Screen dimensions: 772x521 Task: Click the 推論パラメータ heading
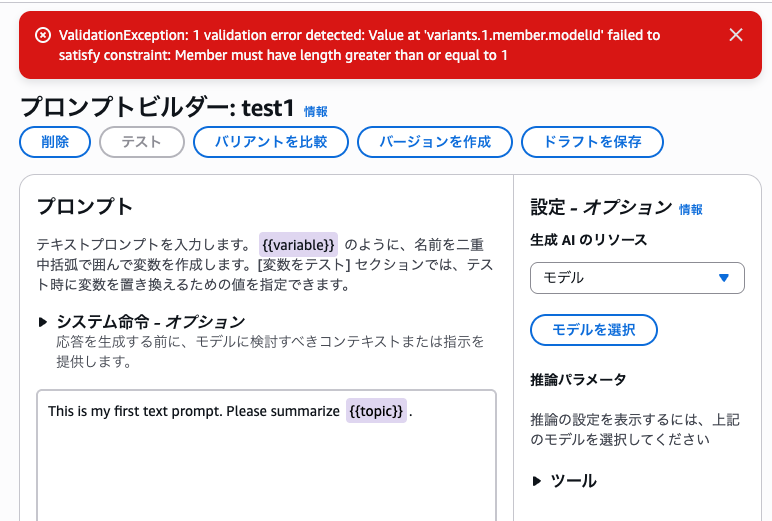pyautogui.click(x=578, y=380)
